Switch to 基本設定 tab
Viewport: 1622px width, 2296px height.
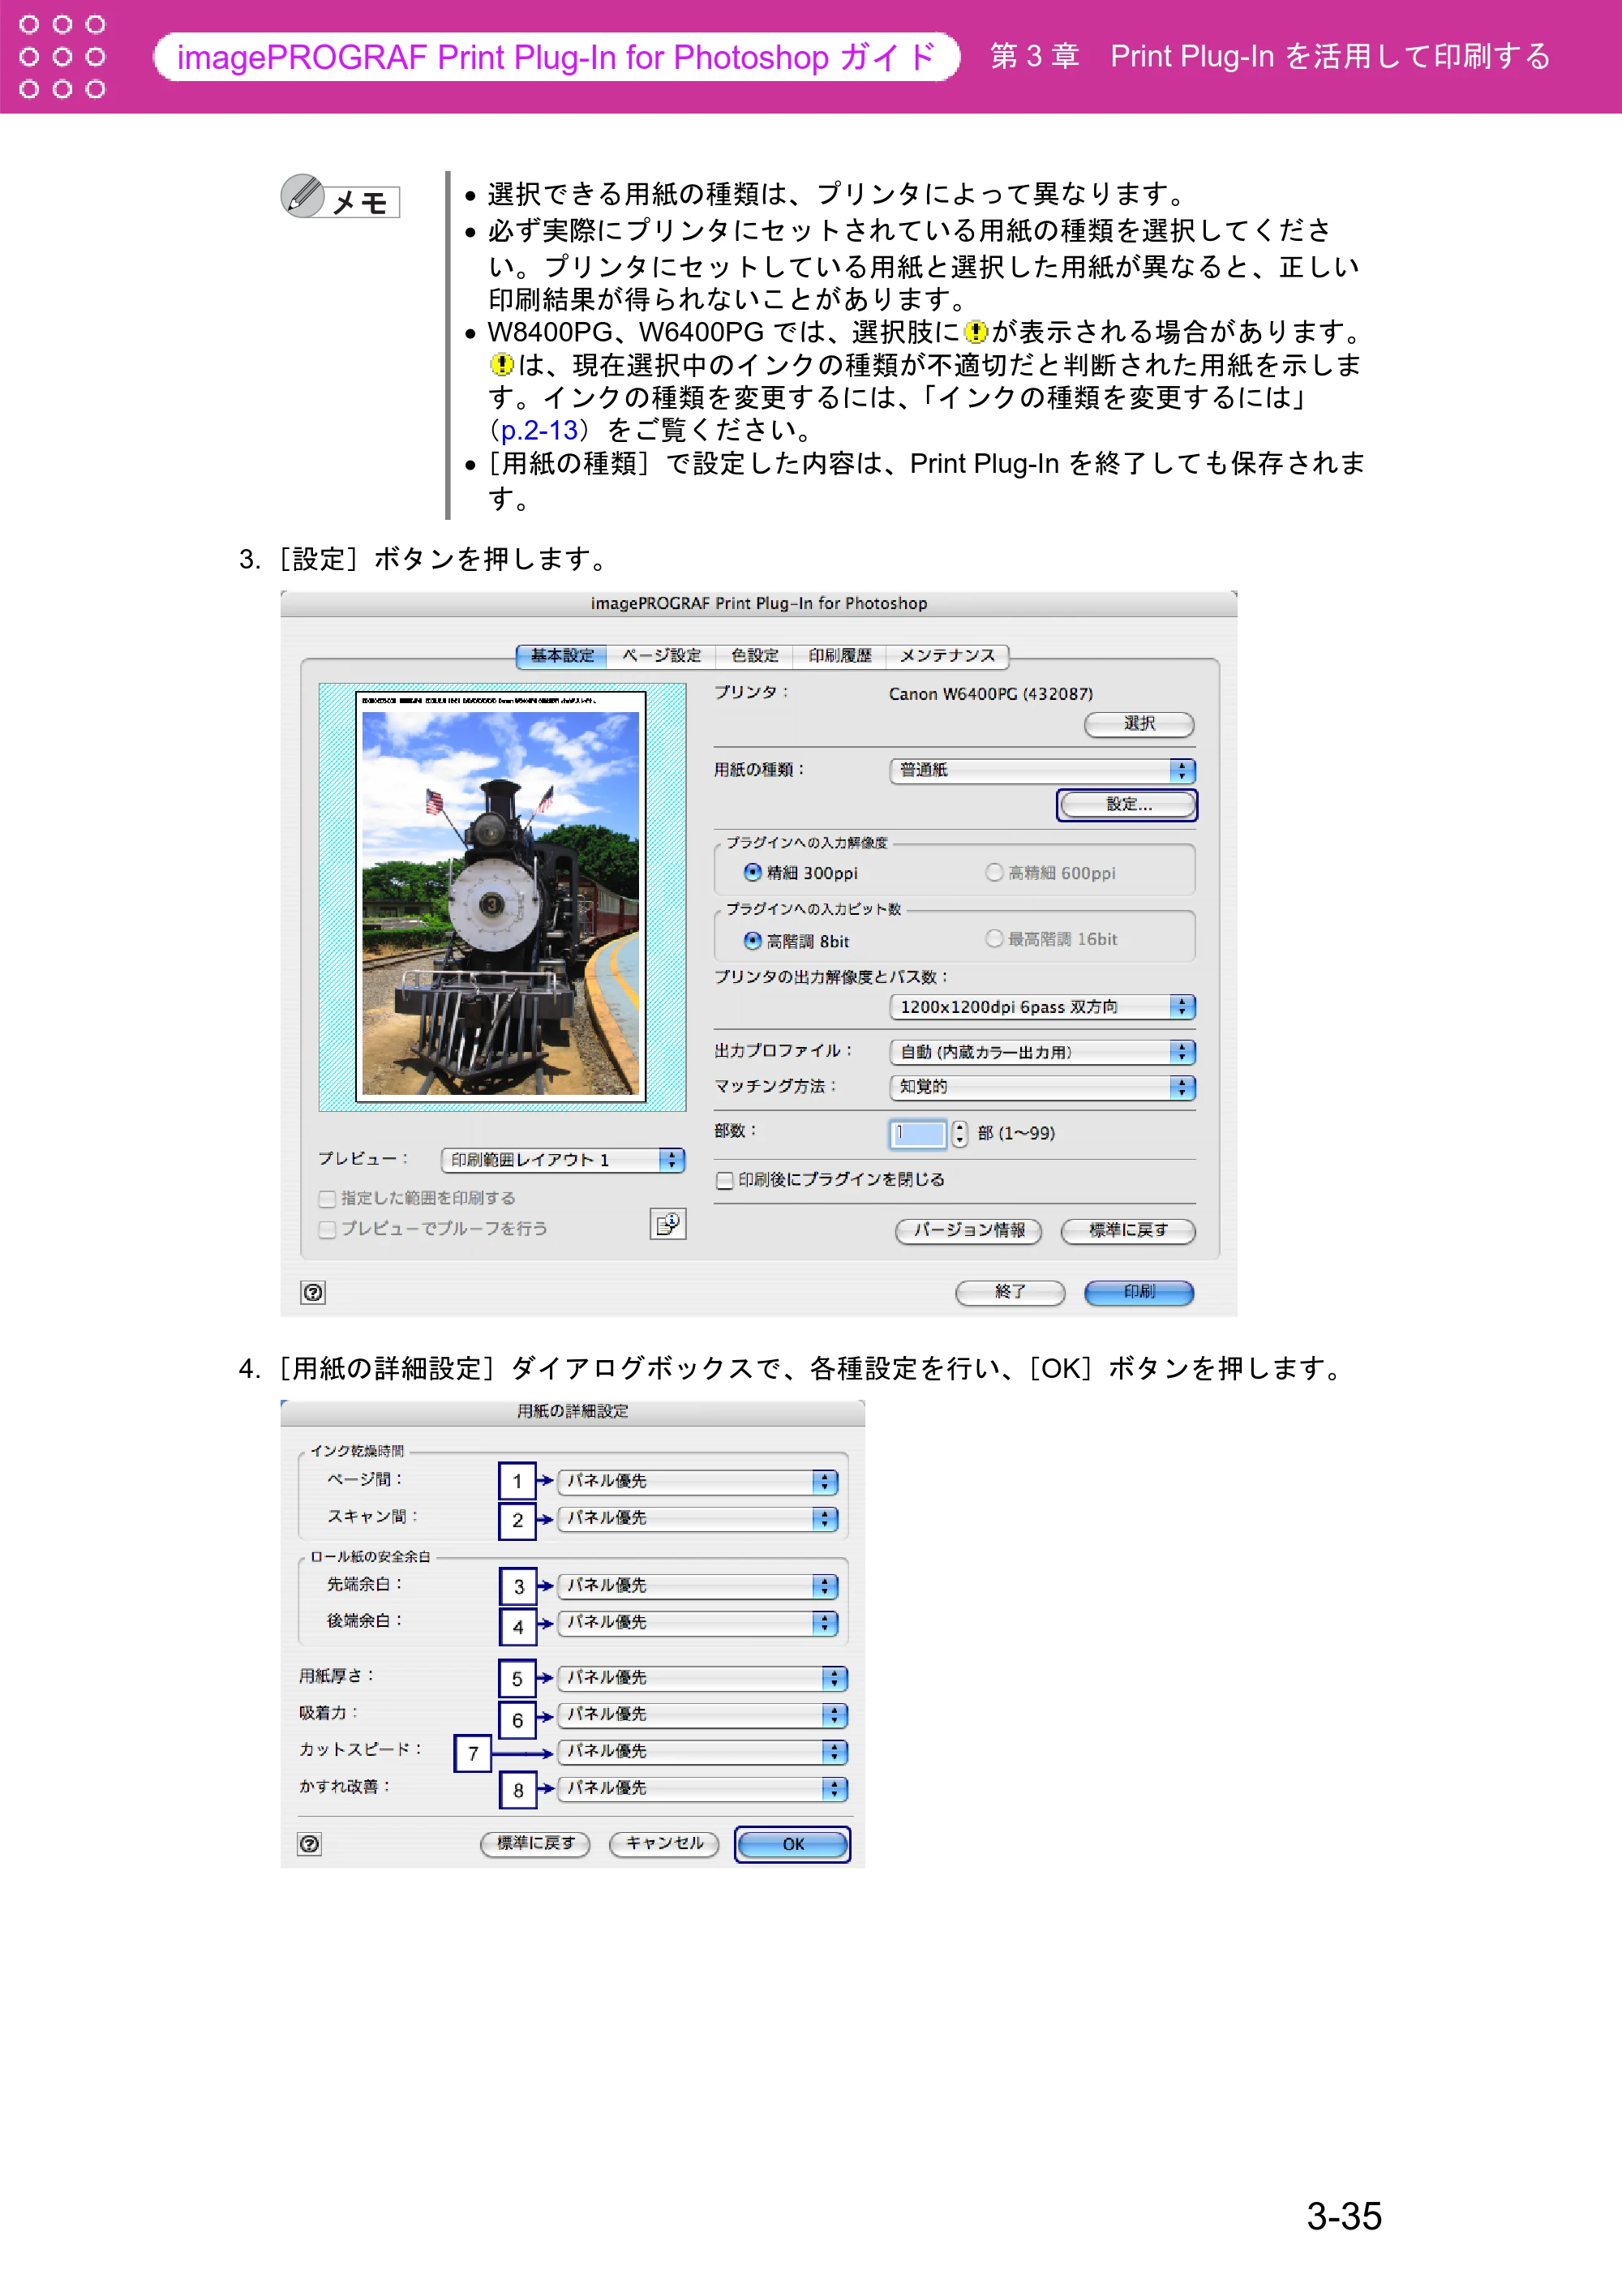point(562,656)
